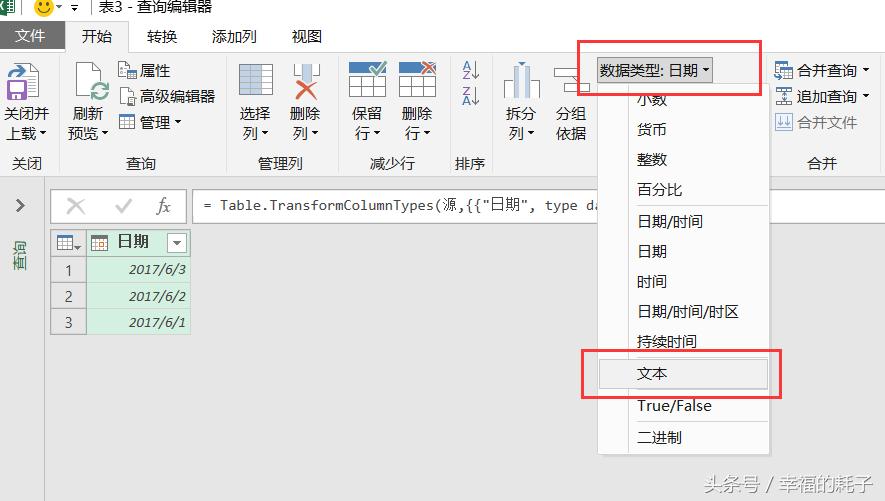Select the 日期 column header
This screenshot has height=501, width=885.
pyautogui.click(x=138, y=243)
